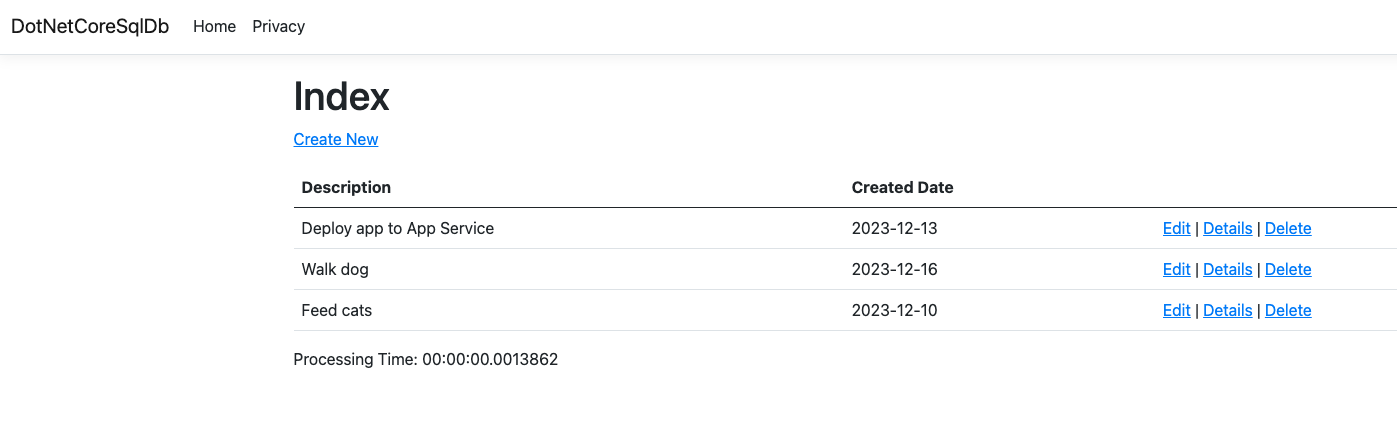This screenshot has height=429, width=1397.
Task: Click the Description column header
Action: point(346,187)
